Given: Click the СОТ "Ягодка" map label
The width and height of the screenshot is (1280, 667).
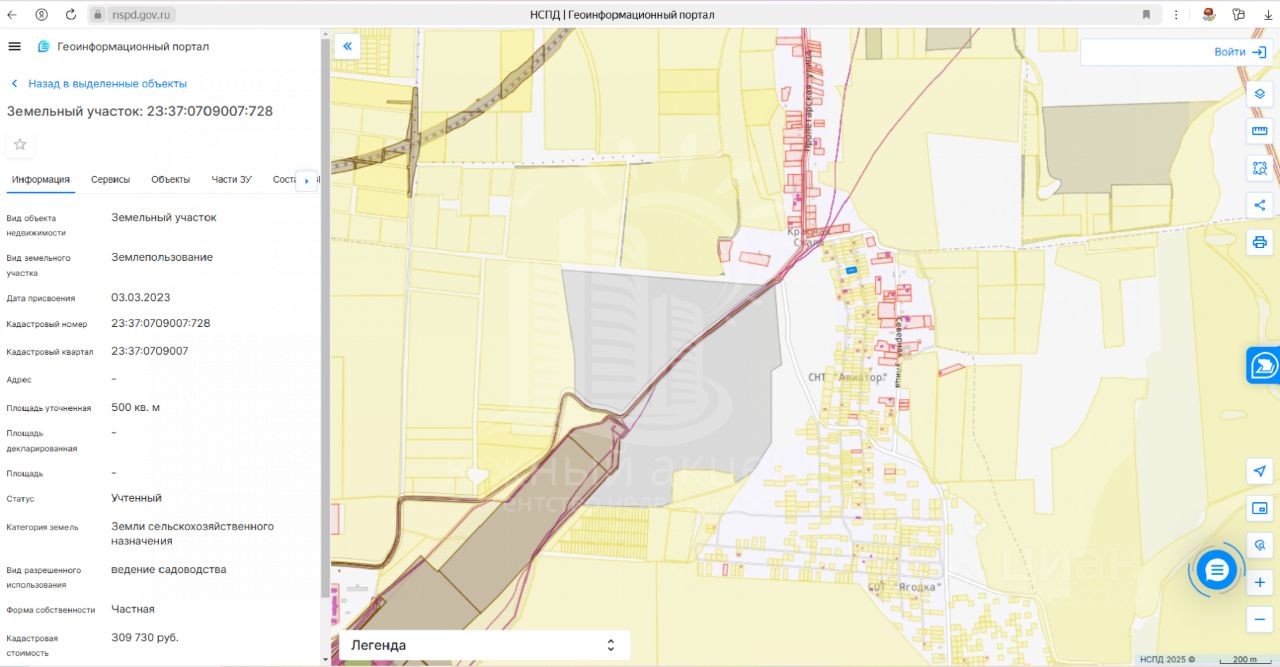Looking at the screenshot, I should coord(905,587).
